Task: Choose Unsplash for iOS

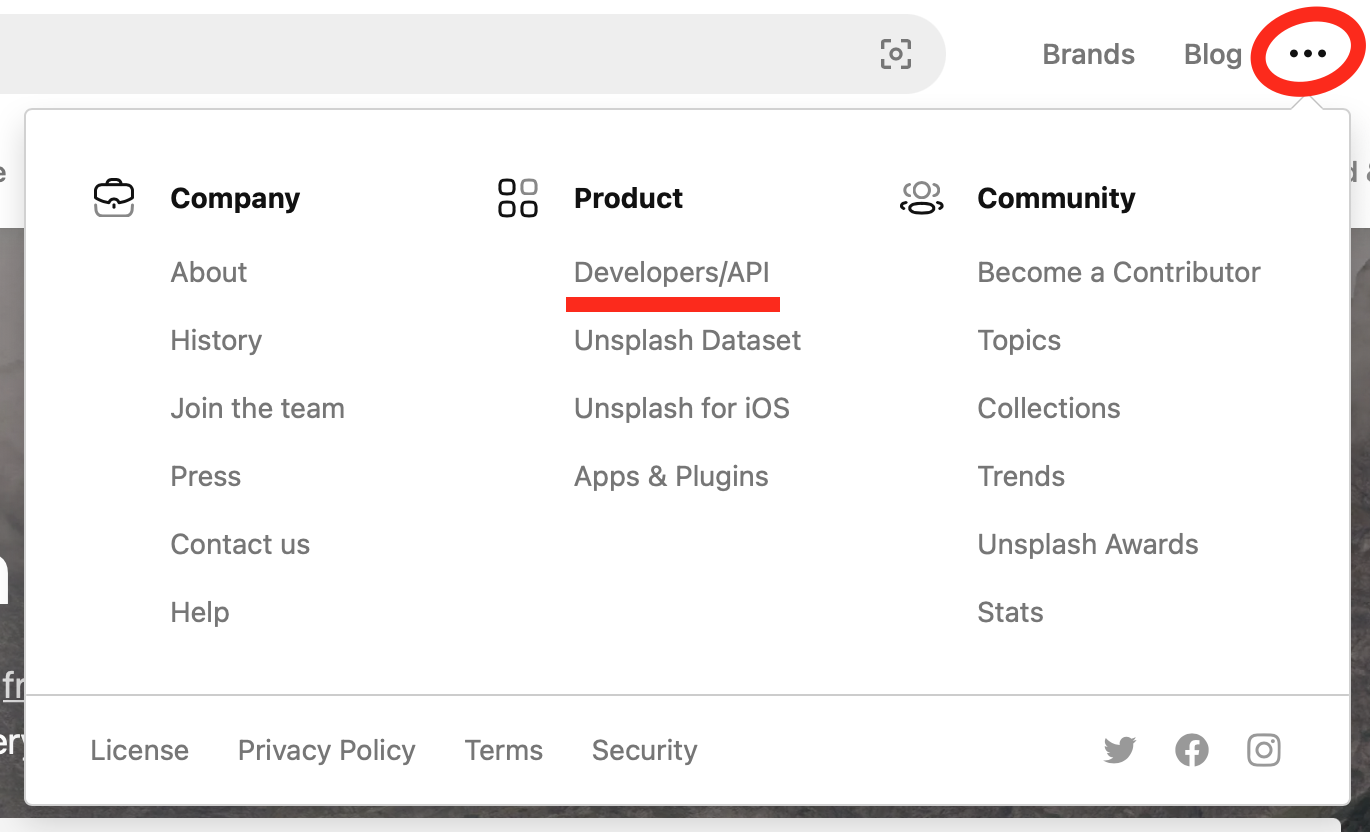Action: pyautogui.click(x=682, y=408)
